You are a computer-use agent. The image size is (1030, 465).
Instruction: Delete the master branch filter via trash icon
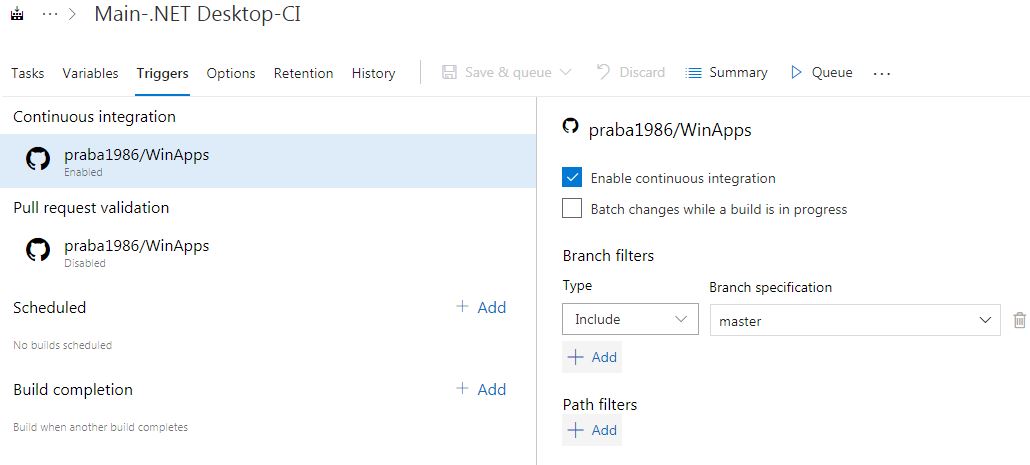(x=1019, y=321)
